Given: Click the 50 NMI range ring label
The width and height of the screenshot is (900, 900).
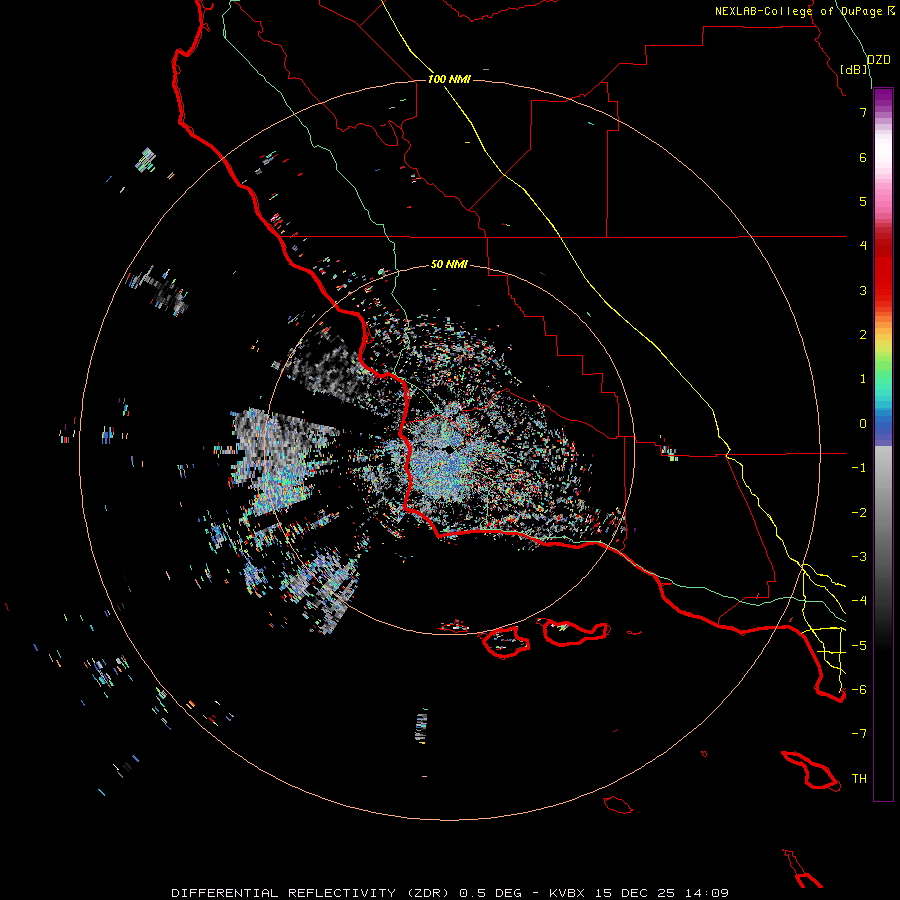Looking at the screenshot, I should [x=449, y=264].
